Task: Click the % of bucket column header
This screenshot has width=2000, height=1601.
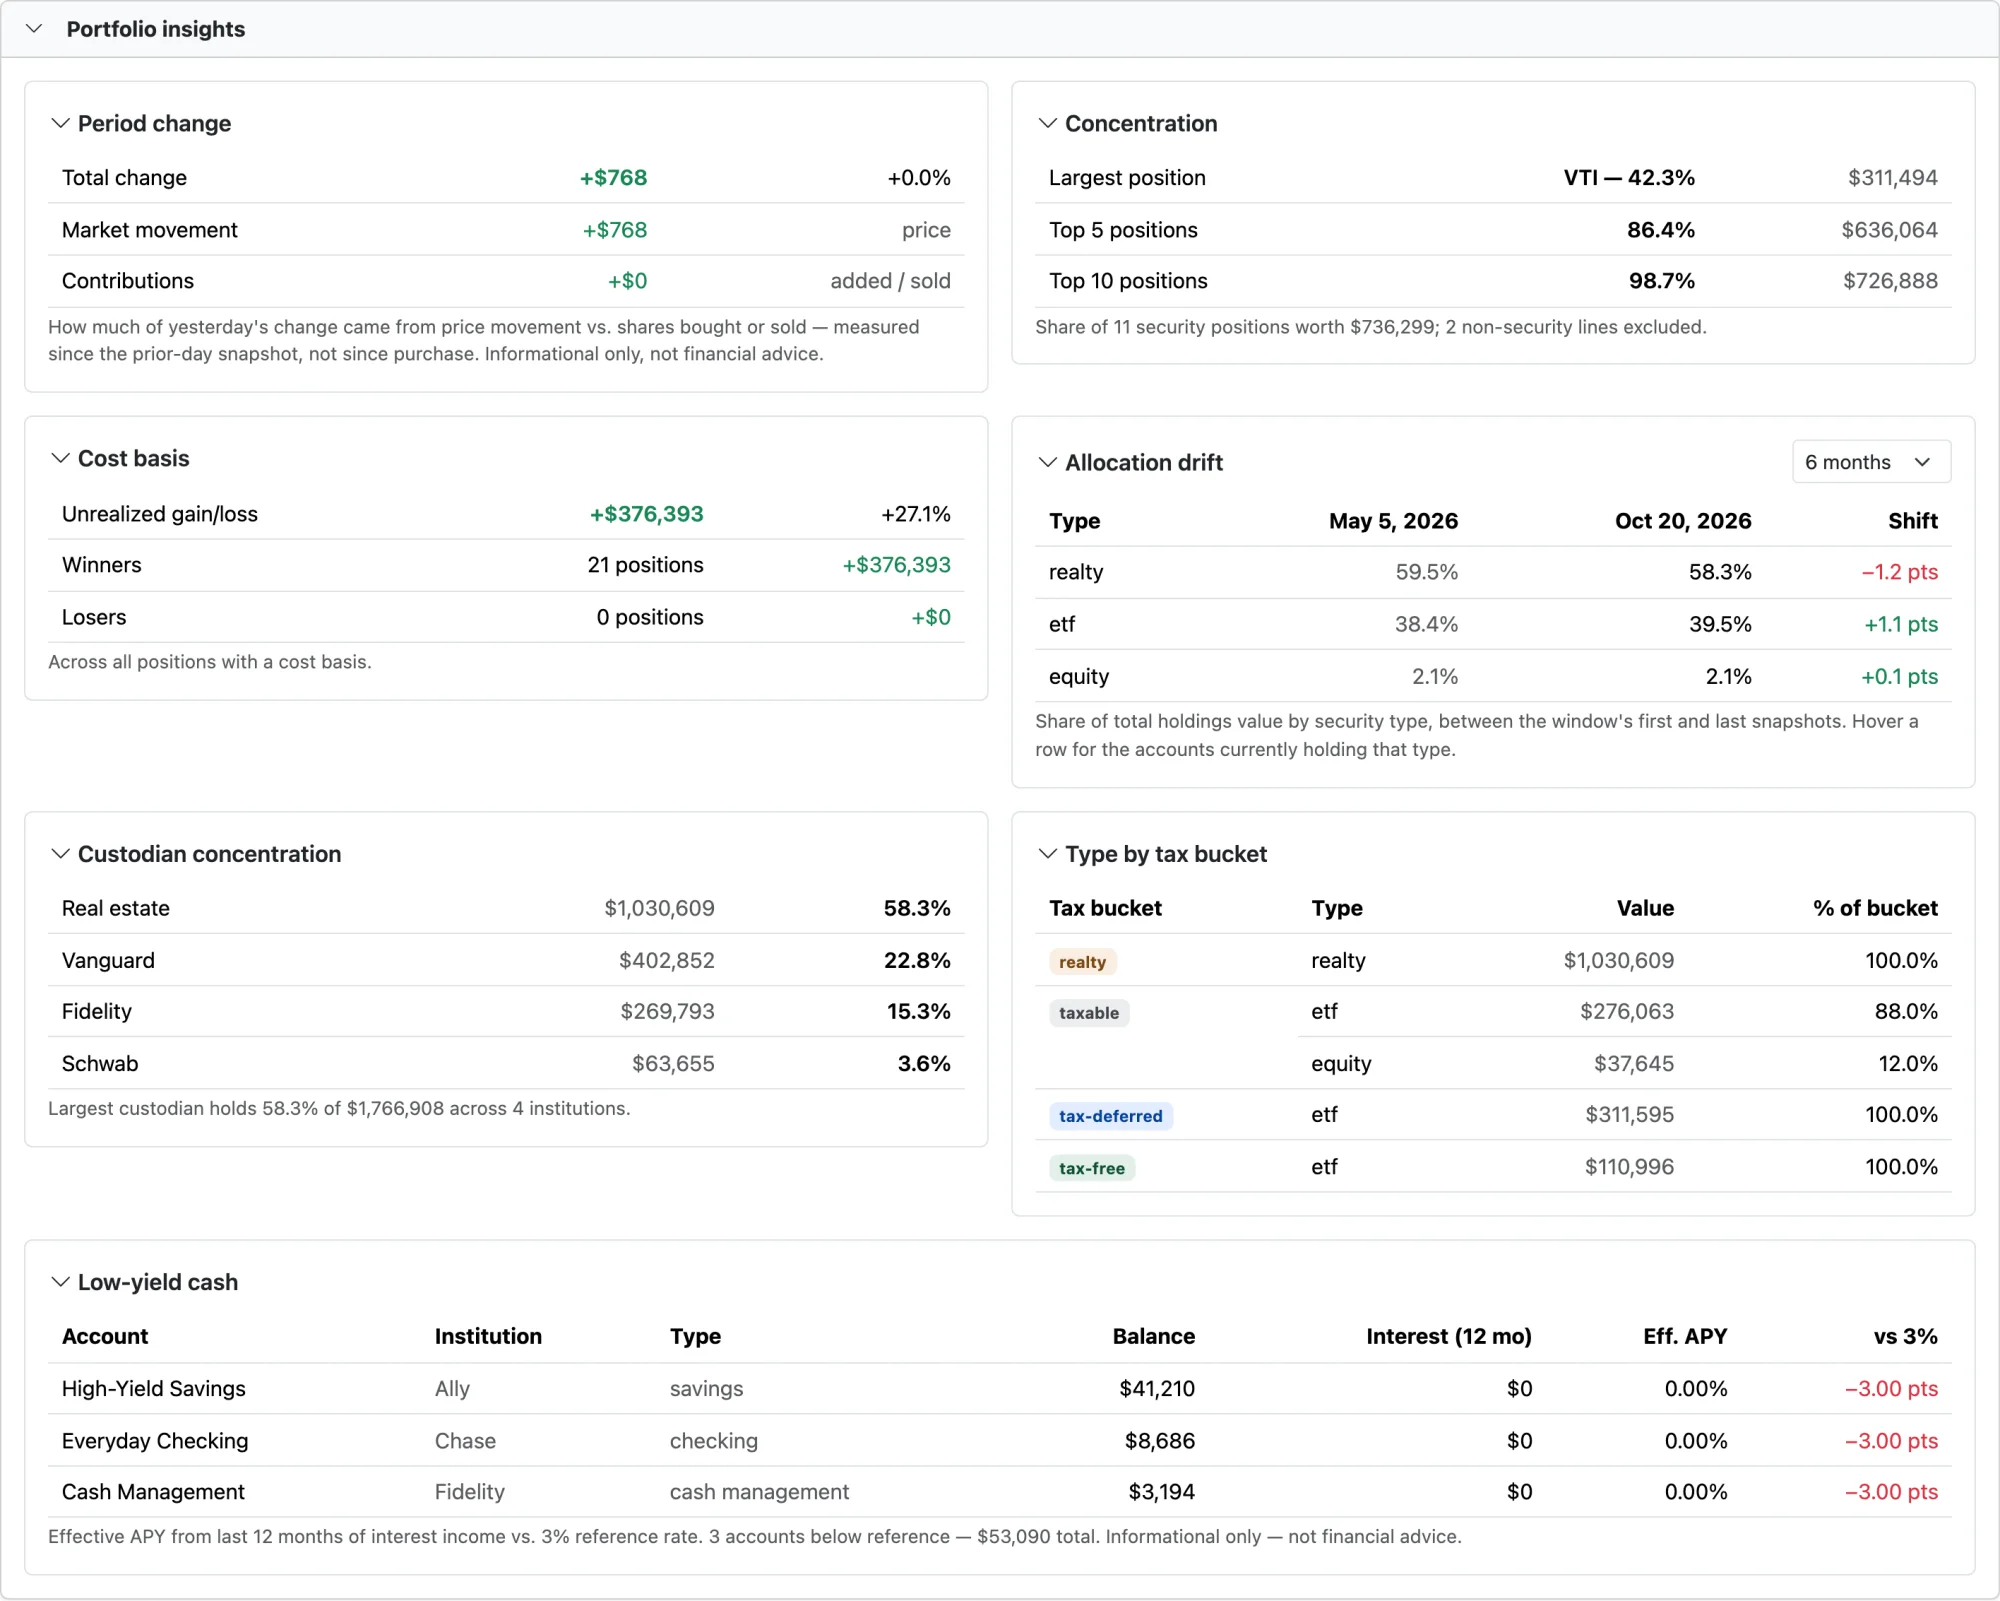Action: click(x=1875, y=909)
